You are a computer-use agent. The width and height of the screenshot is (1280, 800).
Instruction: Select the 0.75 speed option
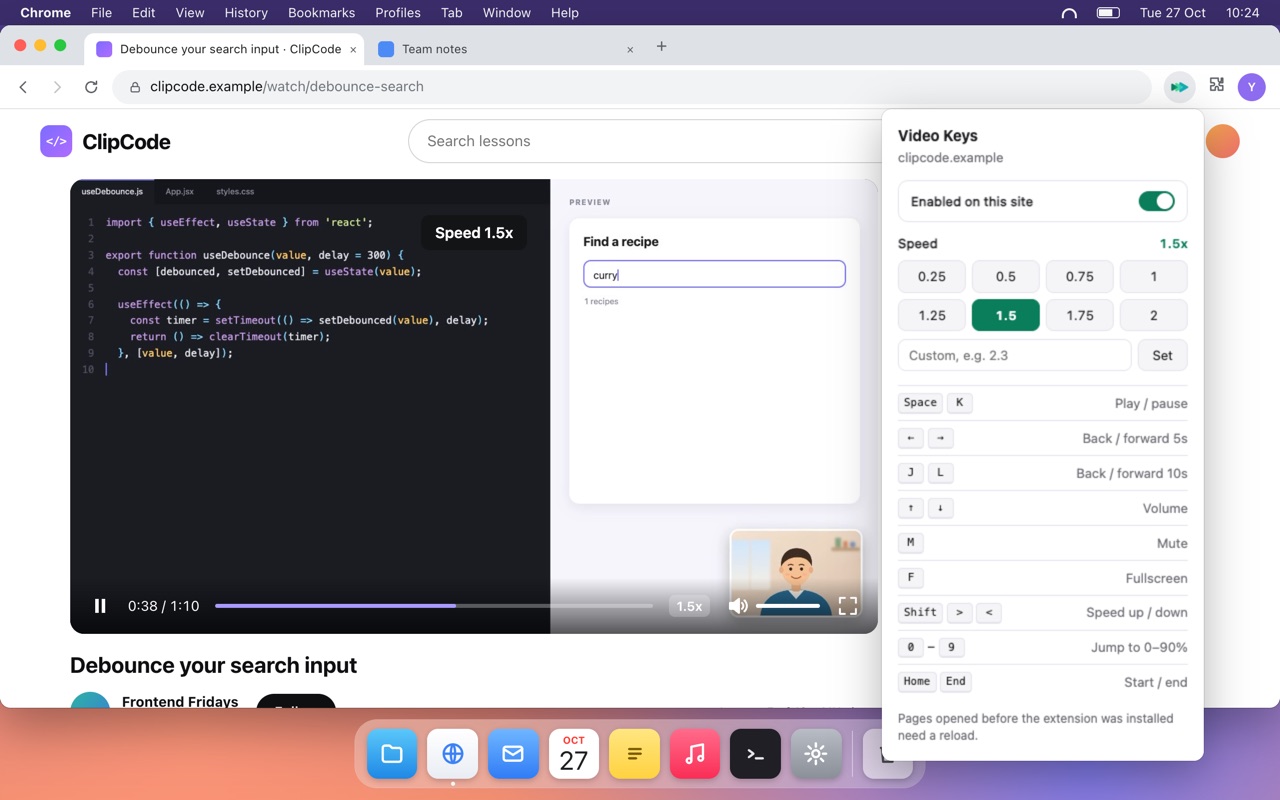pos(1080,277)
